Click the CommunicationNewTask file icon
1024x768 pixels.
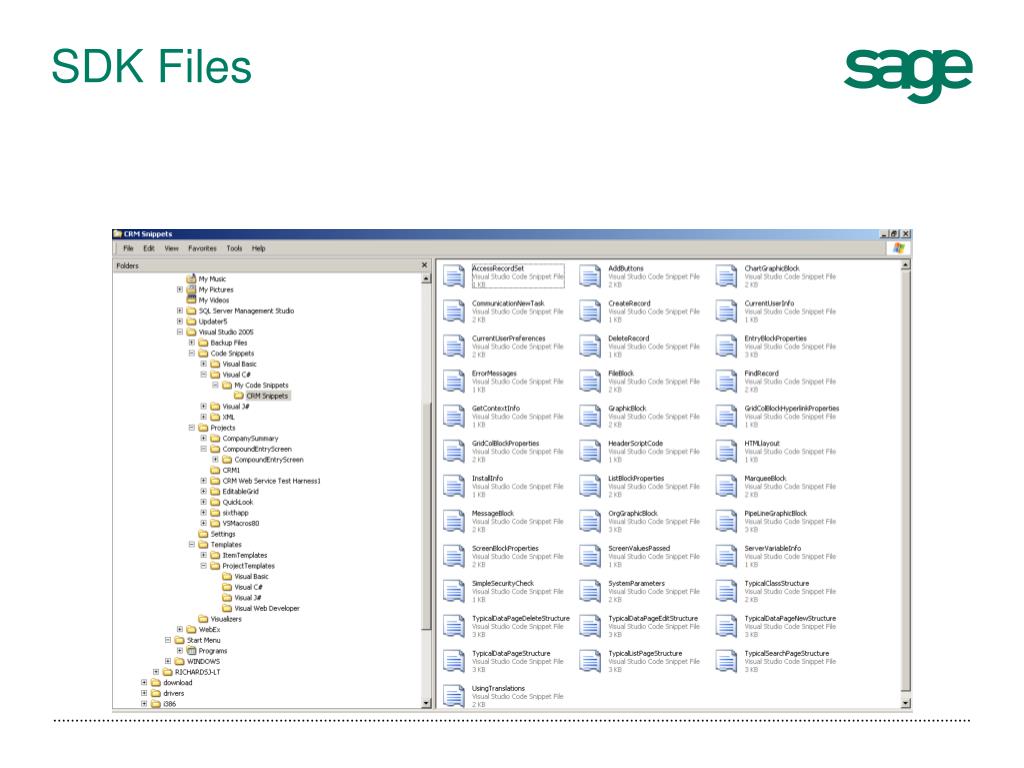[454, 312]
